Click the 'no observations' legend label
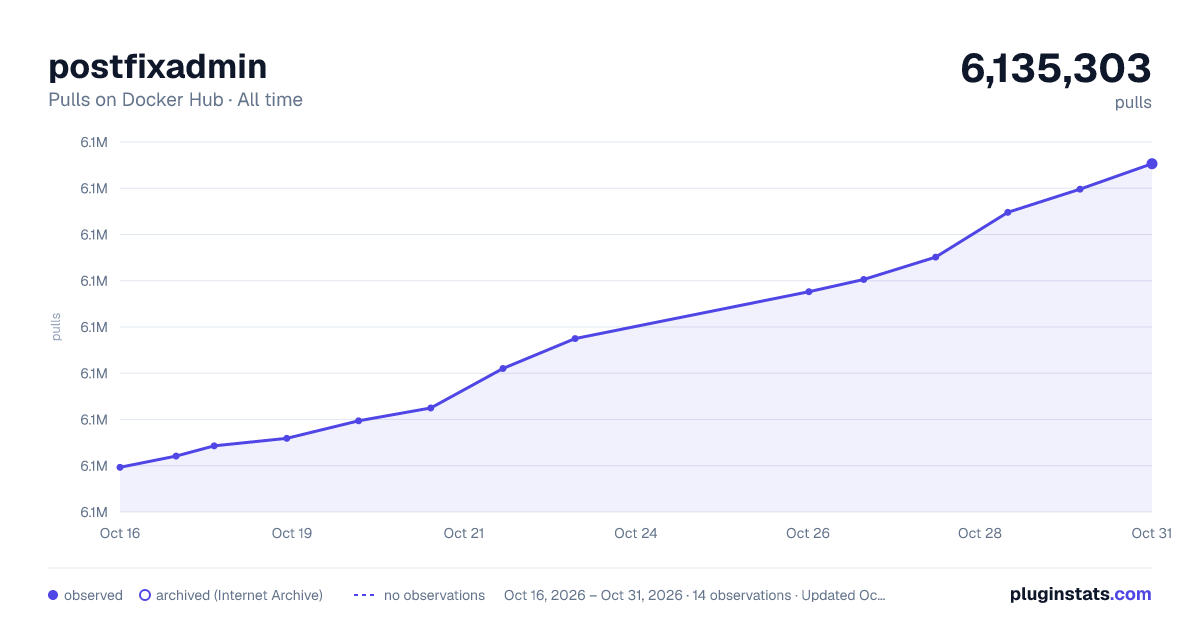Screen dimensions: 1200x630 [434, 595]
